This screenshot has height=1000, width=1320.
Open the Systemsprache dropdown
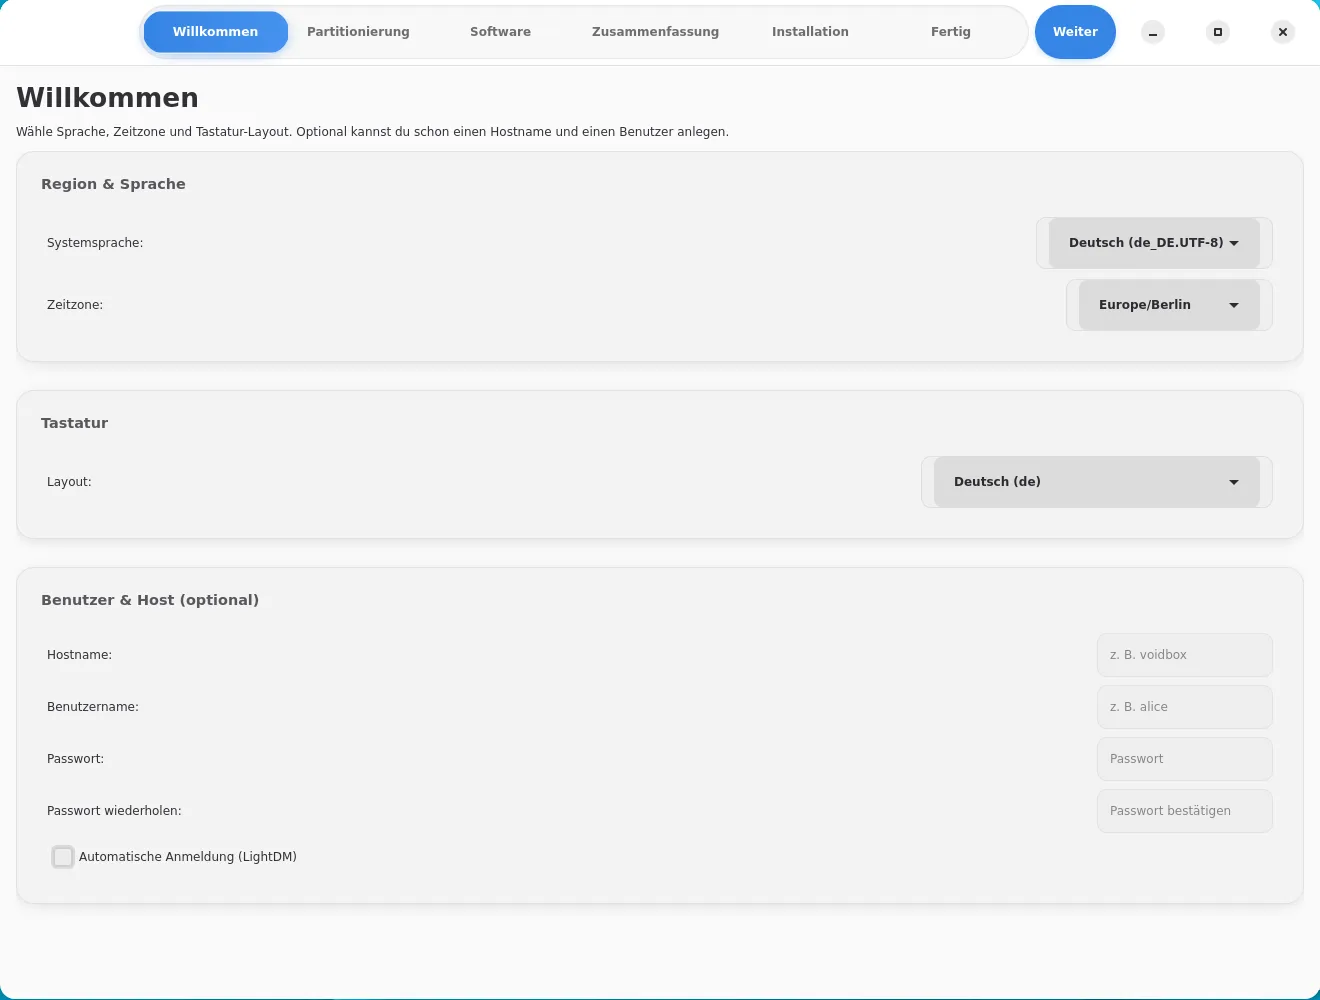[1153, 243]
